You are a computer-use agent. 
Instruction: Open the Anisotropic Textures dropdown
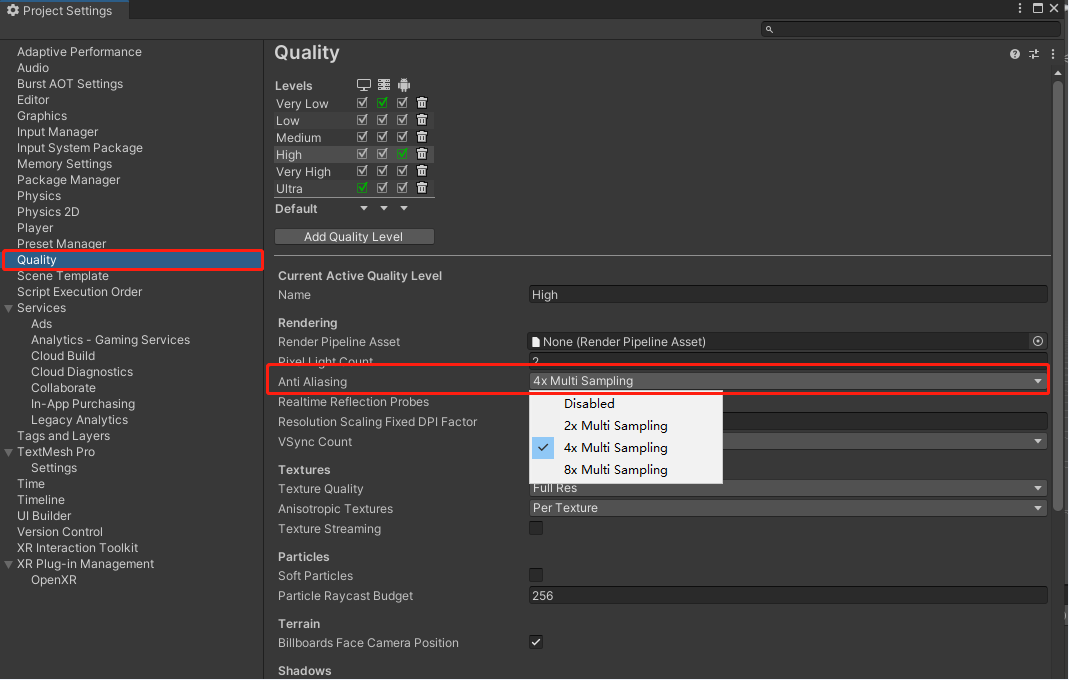pos(788,508)
